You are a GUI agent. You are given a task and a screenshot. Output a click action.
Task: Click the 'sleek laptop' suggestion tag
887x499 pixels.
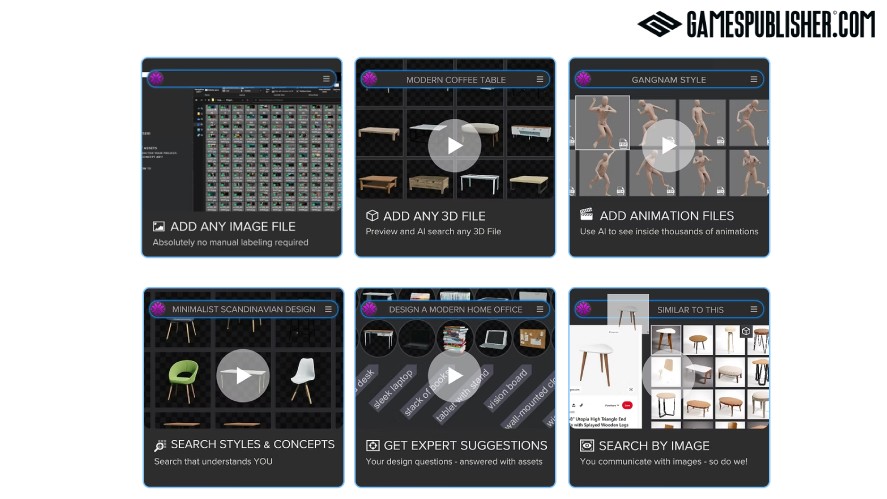point(394,389)
